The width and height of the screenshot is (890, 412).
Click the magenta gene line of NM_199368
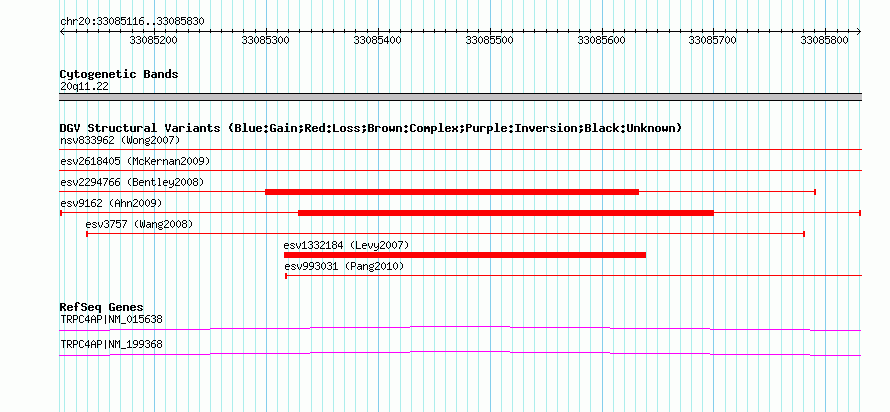click(x=460, y=354)
